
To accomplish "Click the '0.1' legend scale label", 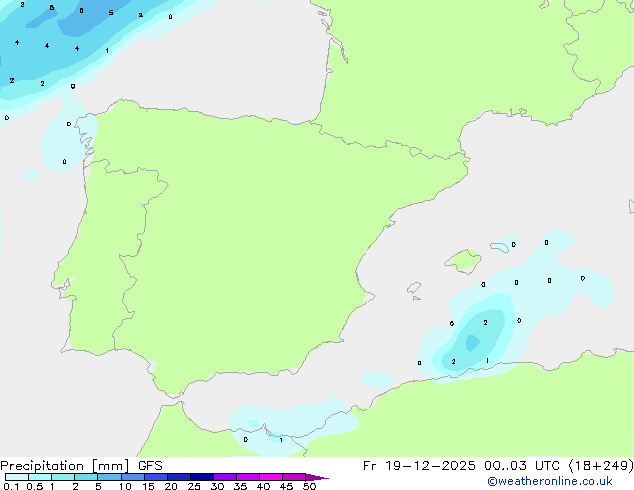I will click(11, 486).
